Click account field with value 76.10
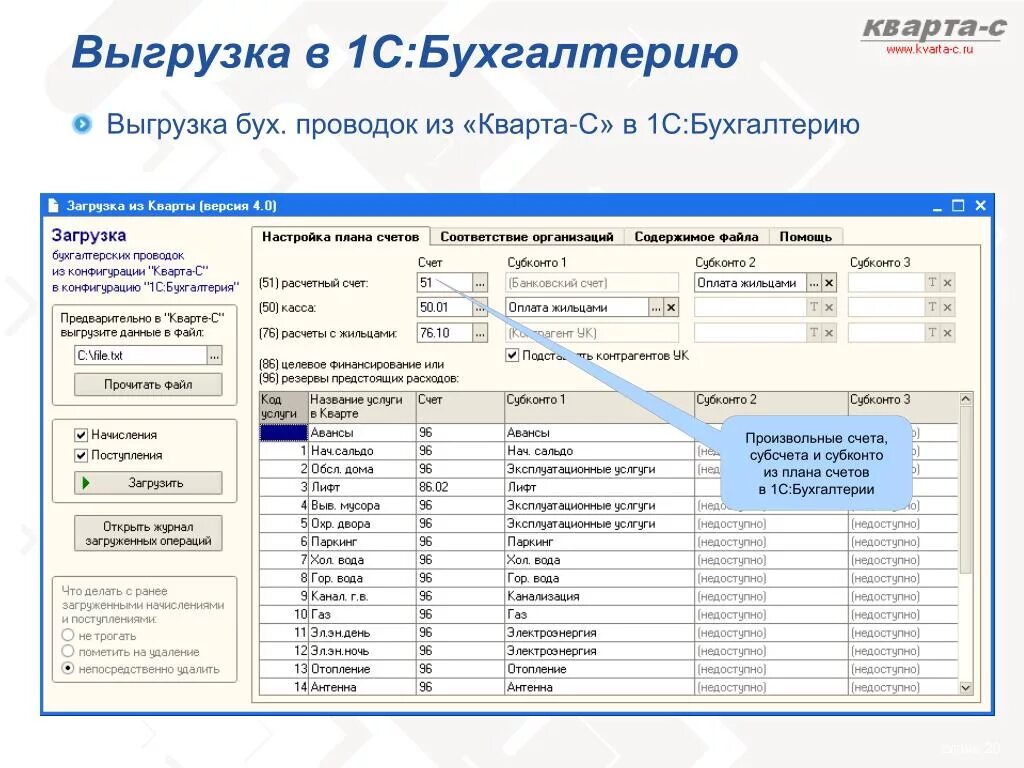This screenshot has width=1024, height=768. (444, 333)
